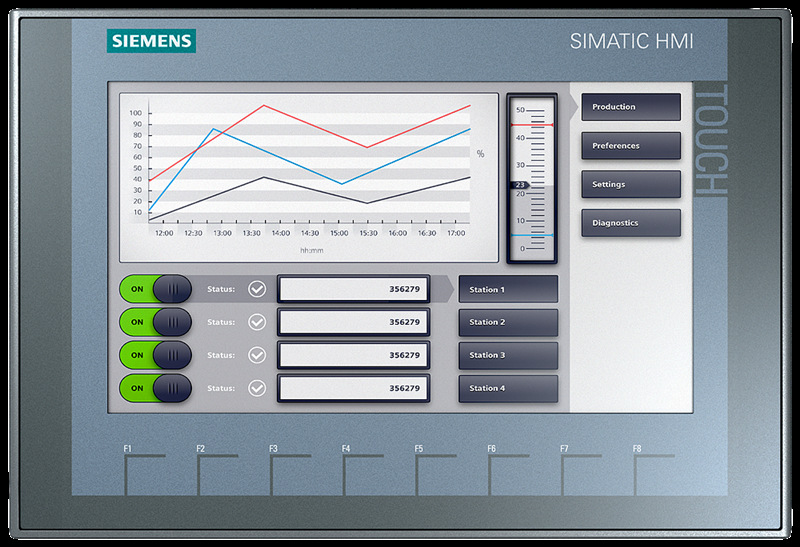Select the Station 4 button
The height and width of the screenshot is (547, 800).
[x=508, y=388]
